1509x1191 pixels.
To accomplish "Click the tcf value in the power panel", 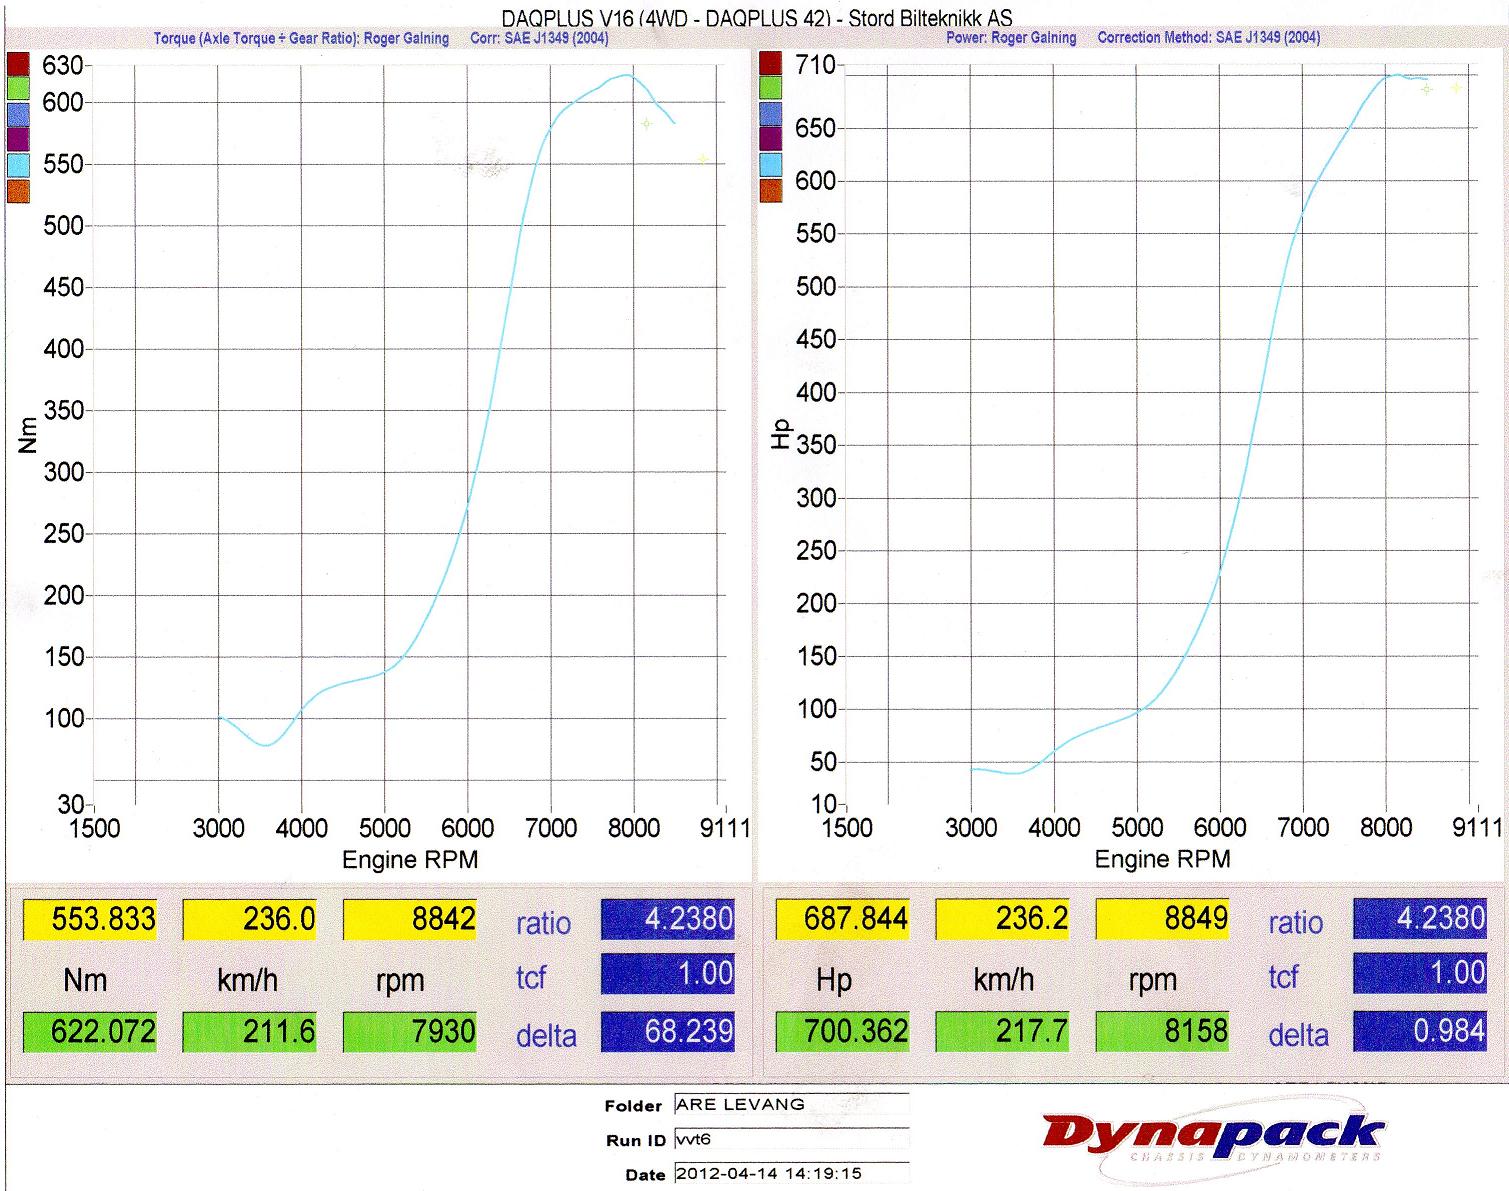I will point(1420,973).
